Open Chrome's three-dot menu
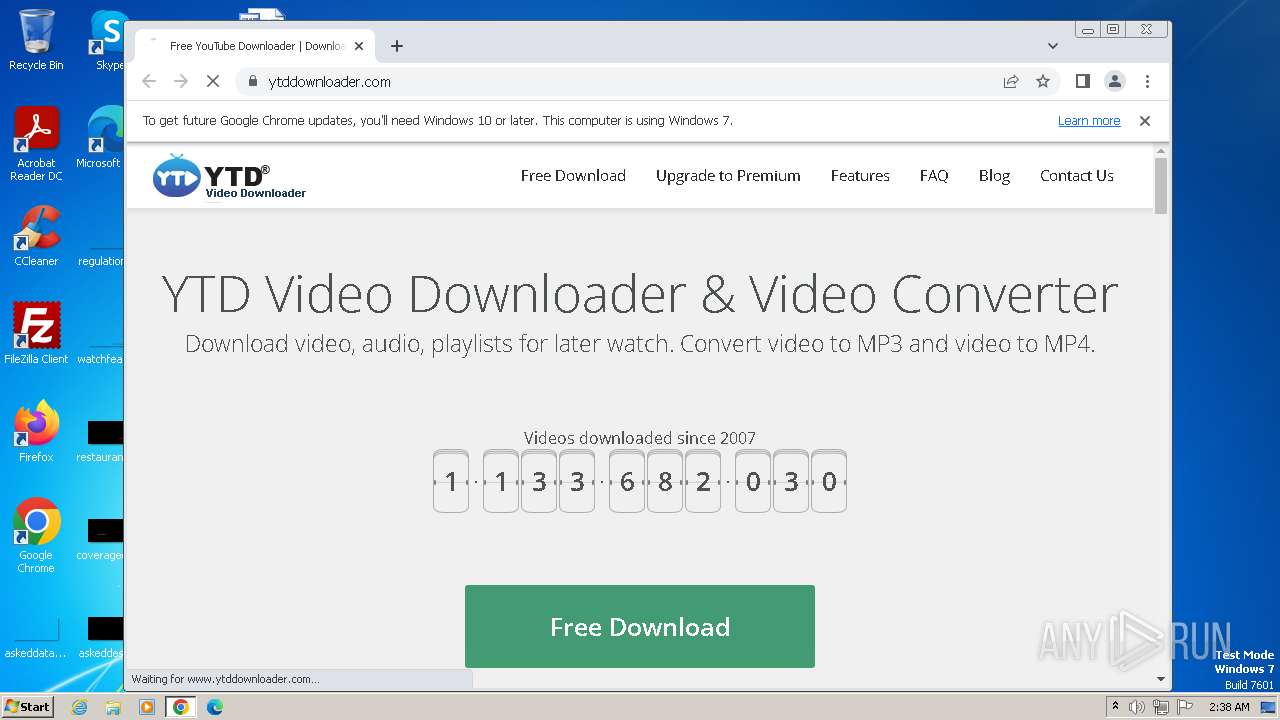 pos(1147,81)
